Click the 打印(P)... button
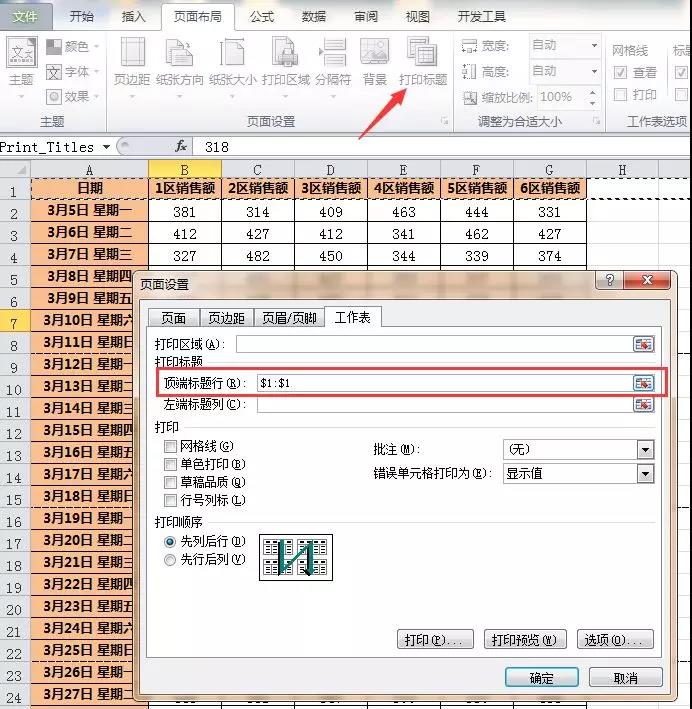Viewport: 692px width, 709px height. pyautogui.click(x=435, y=640)
